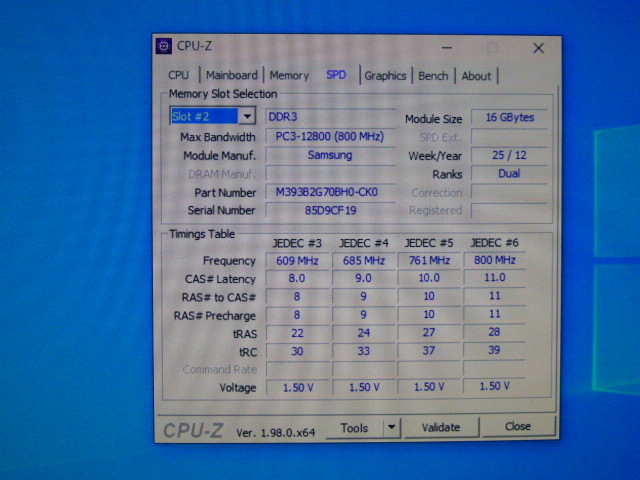640x480 pixels.
Task: Select CAS# Latency value 11.0
Action: [495, 278]
